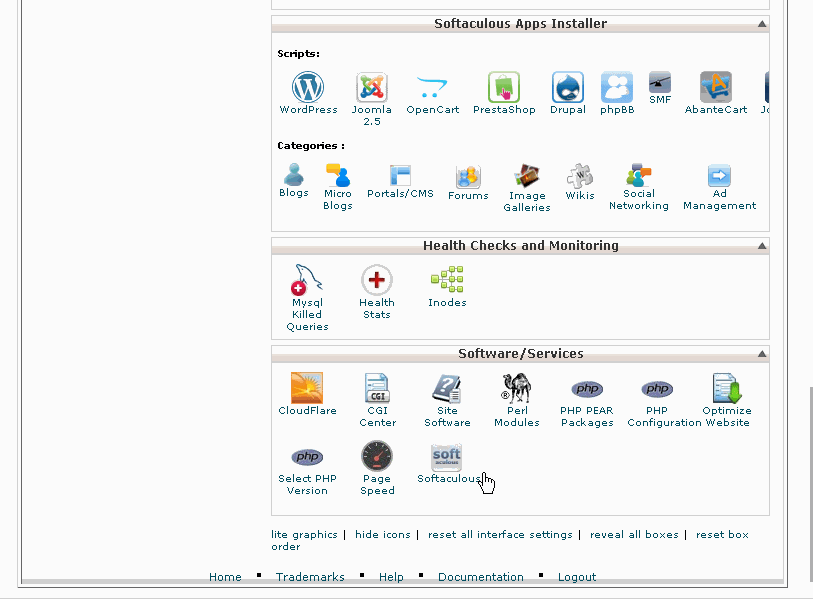The height and width of the screenshot is (599, 813).
Task: Click the Page Speed text label
Action: 377,484
